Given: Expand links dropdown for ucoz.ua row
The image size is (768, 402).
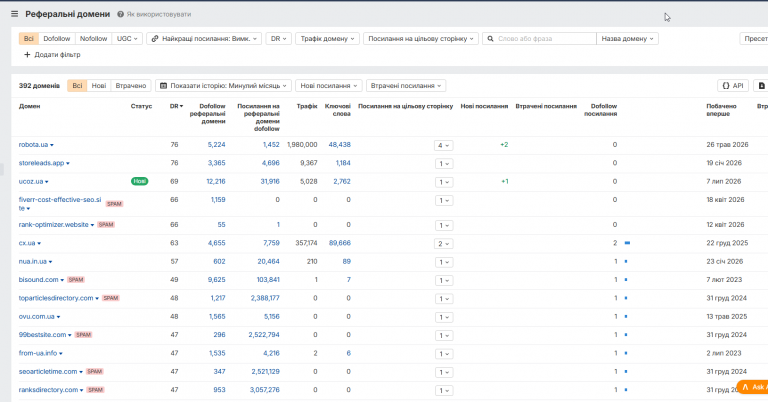Looking at the screenshot, I should click(x=443, y=182).
